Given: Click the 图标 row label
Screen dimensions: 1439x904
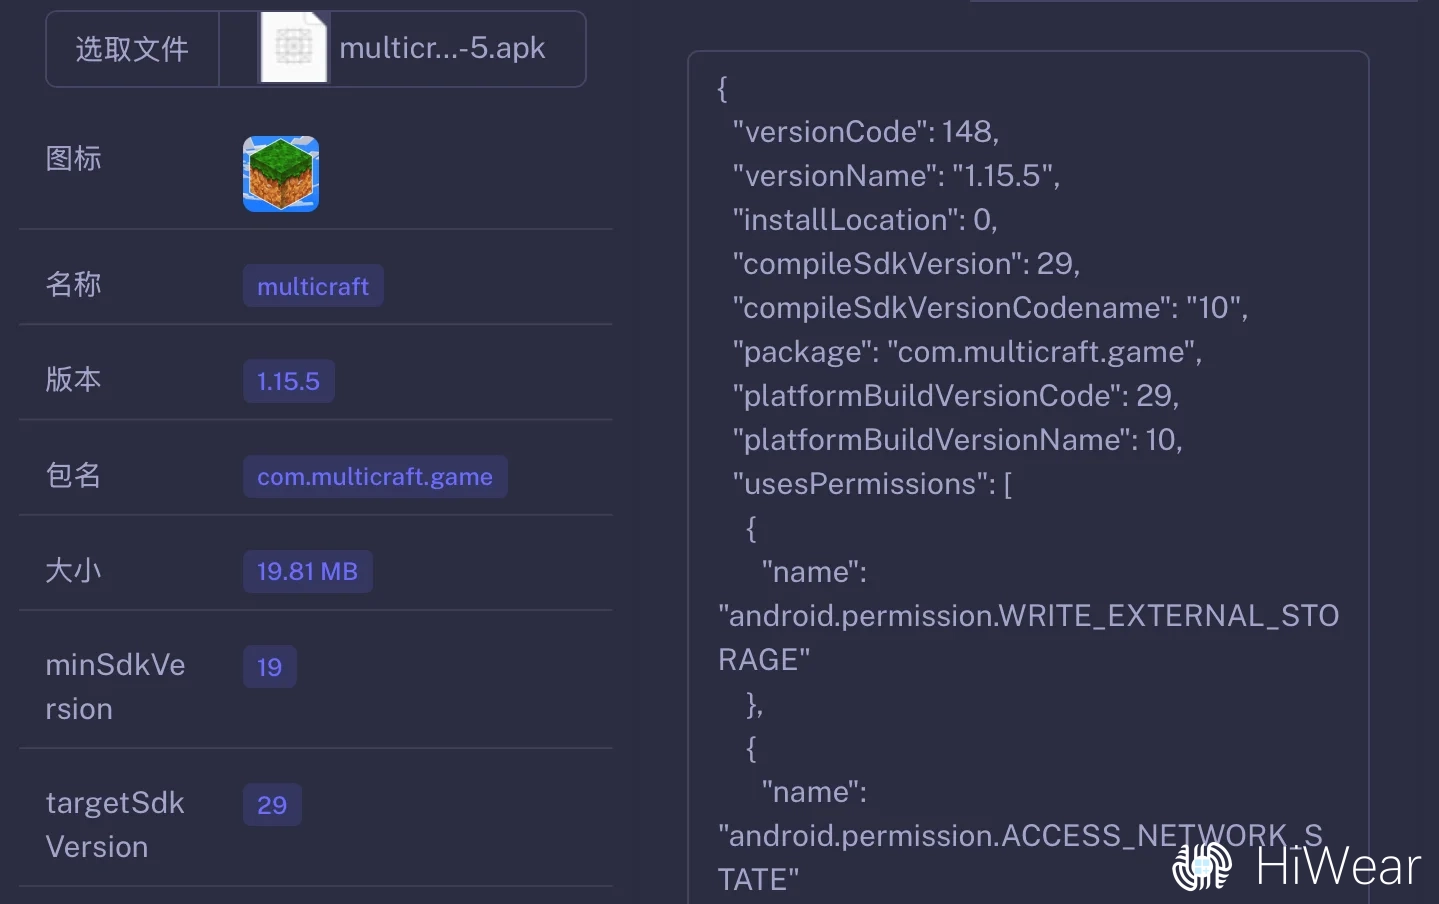Looking at the screenshot, I should point(73,159).
